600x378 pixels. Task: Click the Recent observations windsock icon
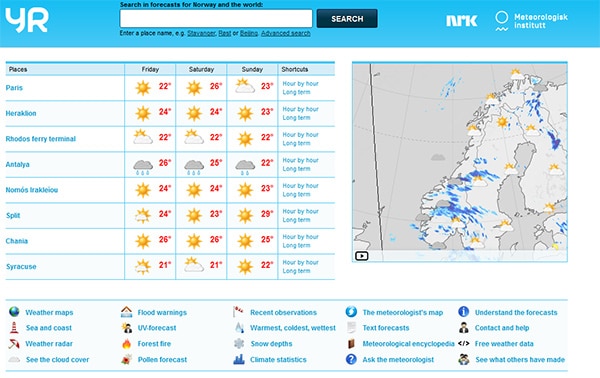(x=238, y=311)
